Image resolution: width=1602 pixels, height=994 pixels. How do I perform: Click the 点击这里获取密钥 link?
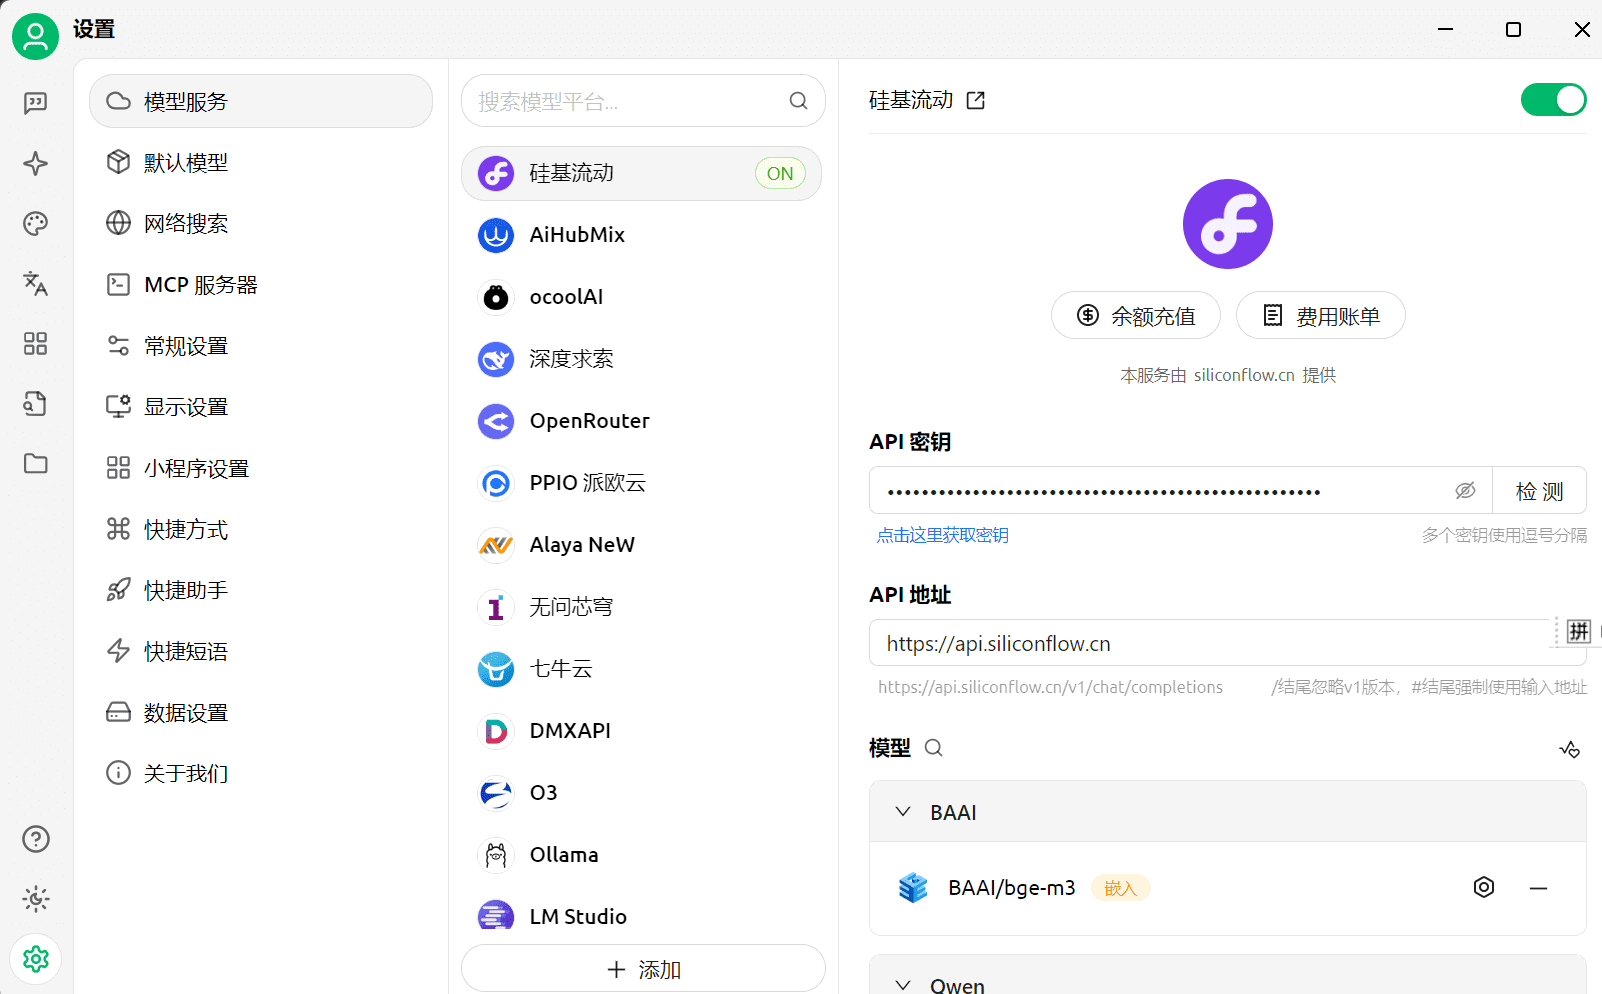point(941,535)
